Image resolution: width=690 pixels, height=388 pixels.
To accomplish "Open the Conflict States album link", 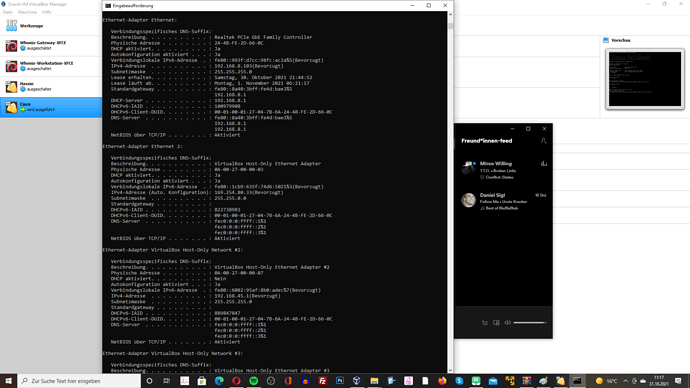I will (x=499, y=177).
